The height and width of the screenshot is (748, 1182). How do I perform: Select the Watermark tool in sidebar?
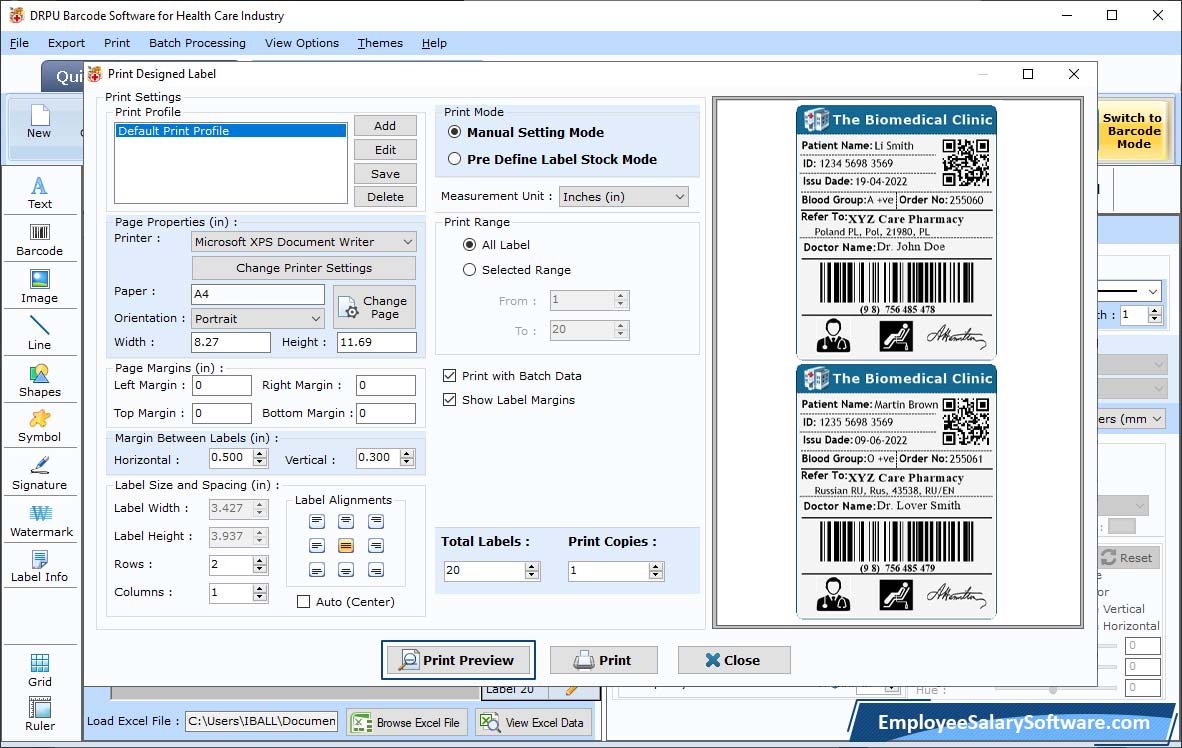click(41, 521)
